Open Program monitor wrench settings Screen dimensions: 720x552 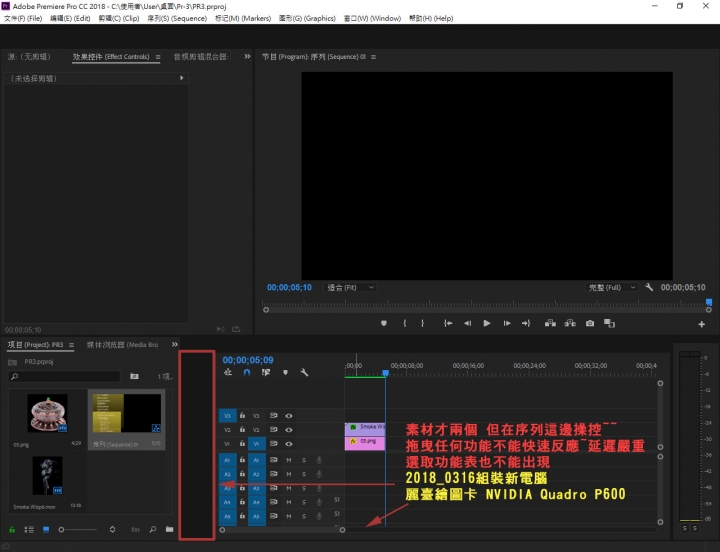[x=649, y=287]
